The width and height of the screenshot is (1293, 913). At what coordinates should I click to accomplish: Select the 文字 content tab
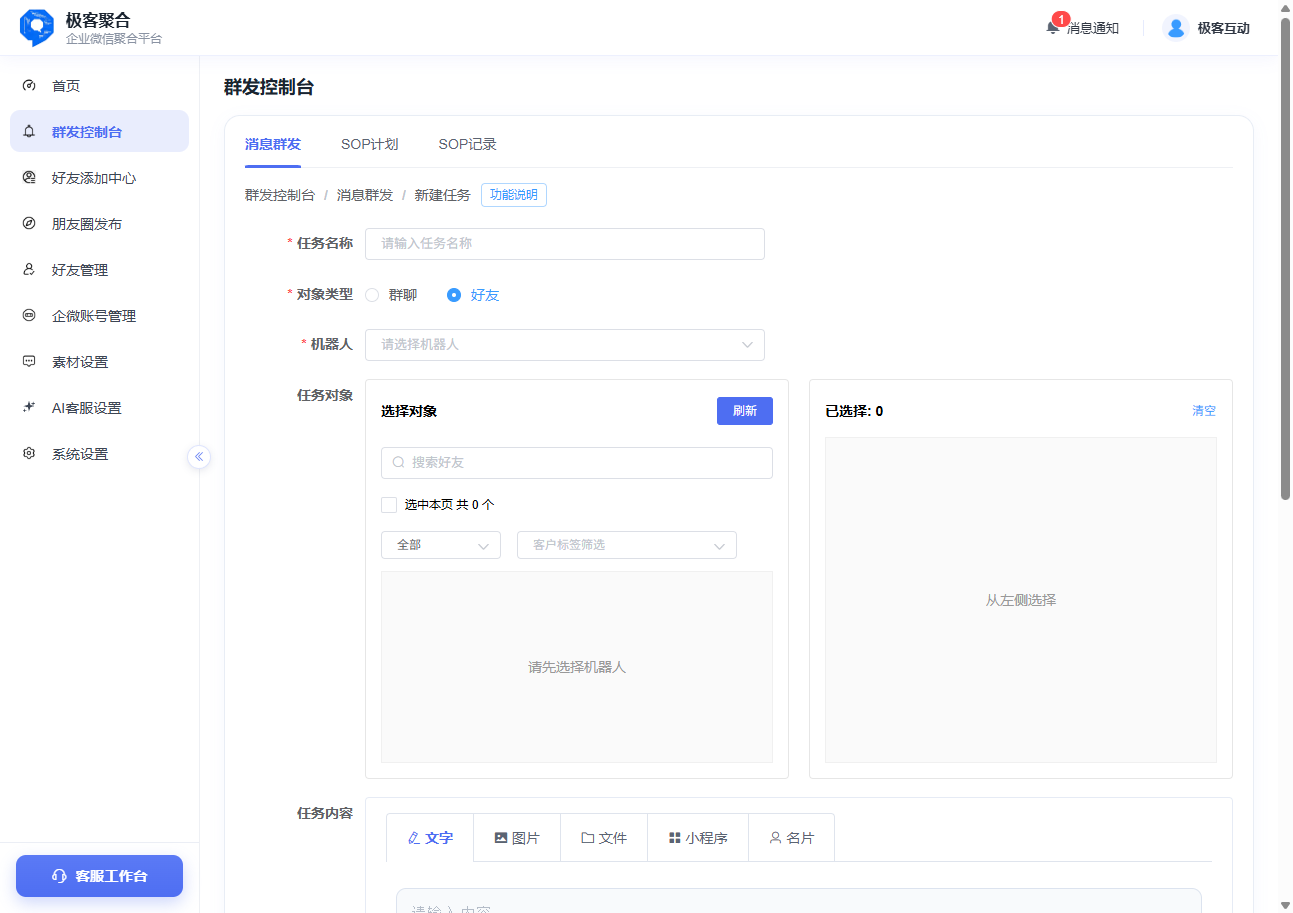pos(430,838)
